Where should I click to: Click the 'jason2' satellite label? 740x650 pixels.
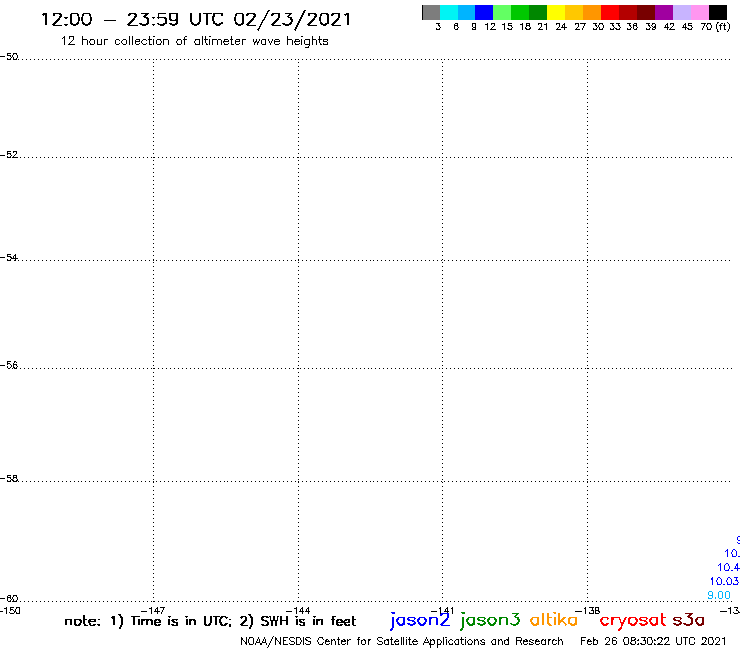420,620
